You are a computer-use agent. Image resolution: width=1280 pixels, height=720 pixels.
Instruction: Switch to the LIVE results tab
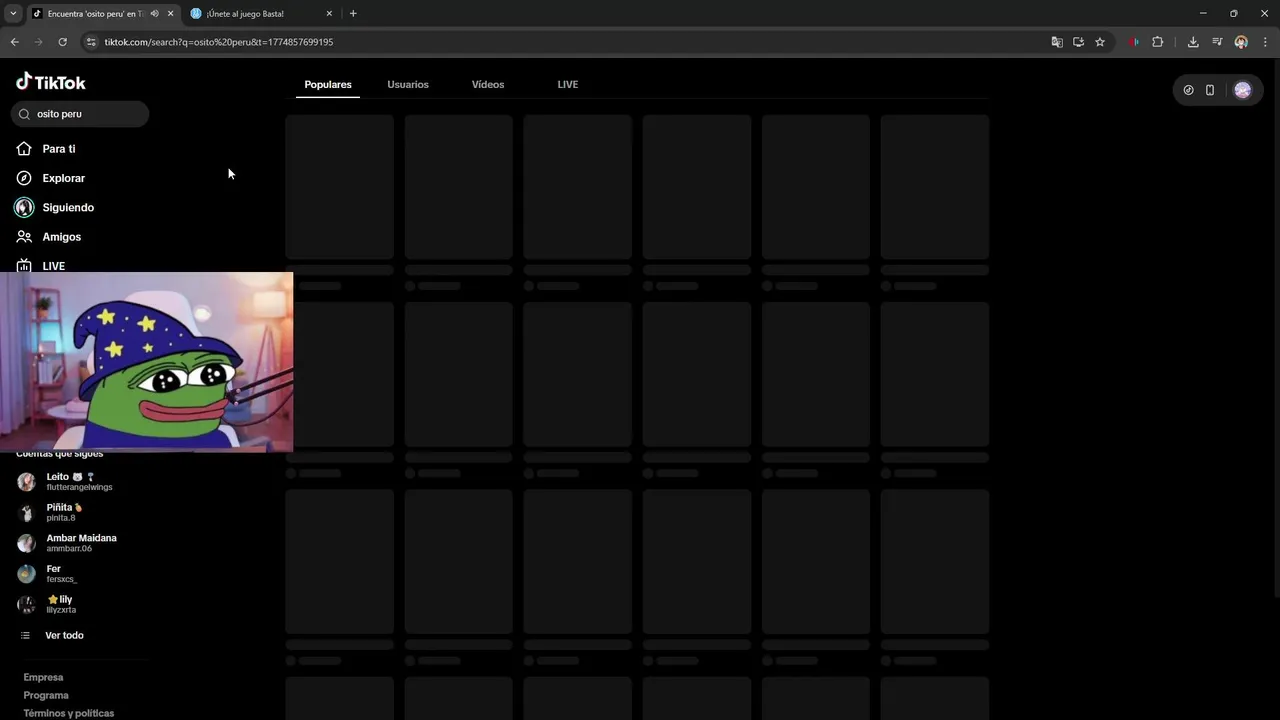tap(568, 85)
